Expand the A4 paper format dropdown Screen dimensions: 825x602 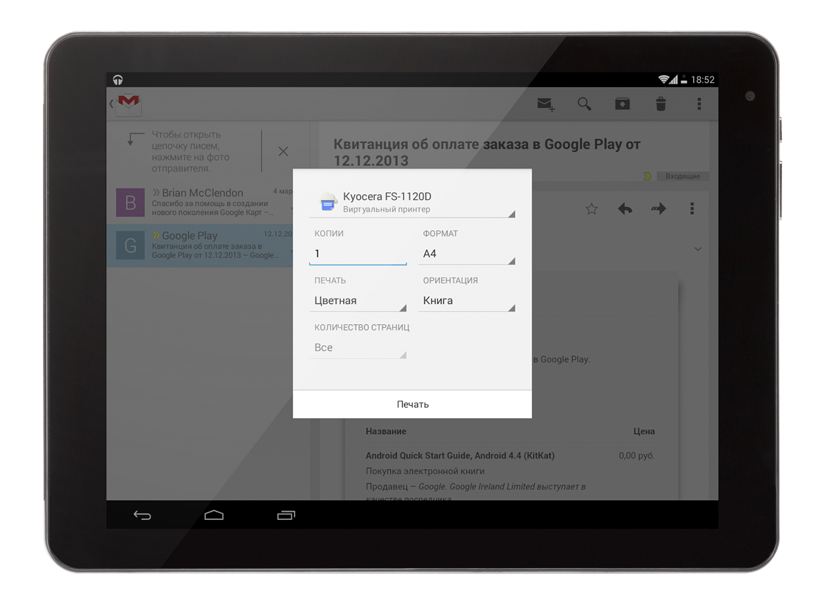(468, 254)
